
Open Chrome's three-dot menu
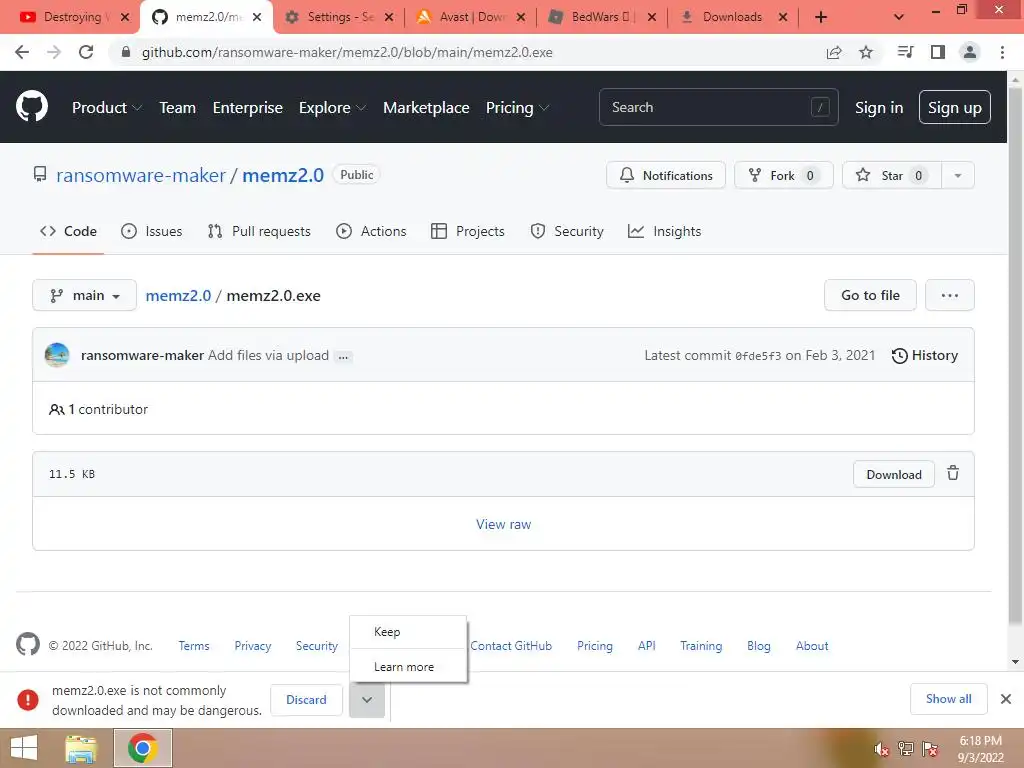(1002, 52)
